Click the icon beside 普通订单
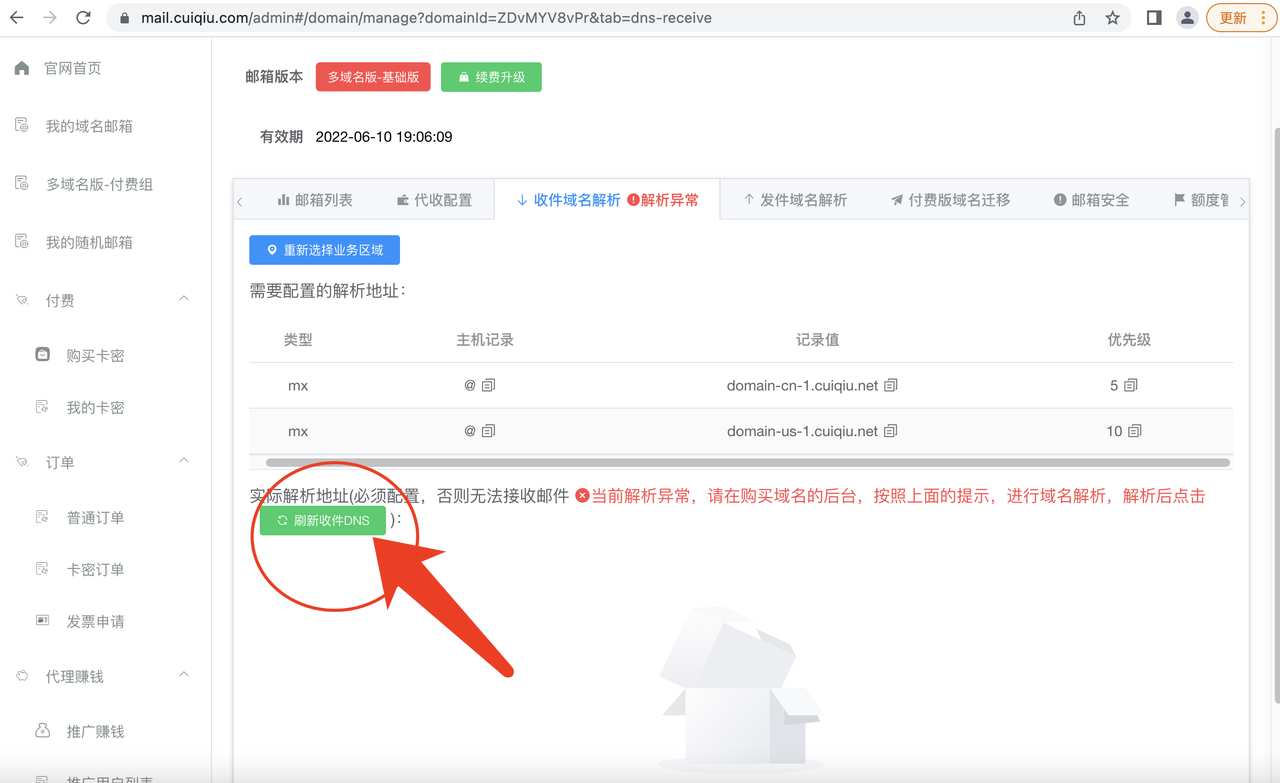This screenshot has width=1280, height=783. 42,516
